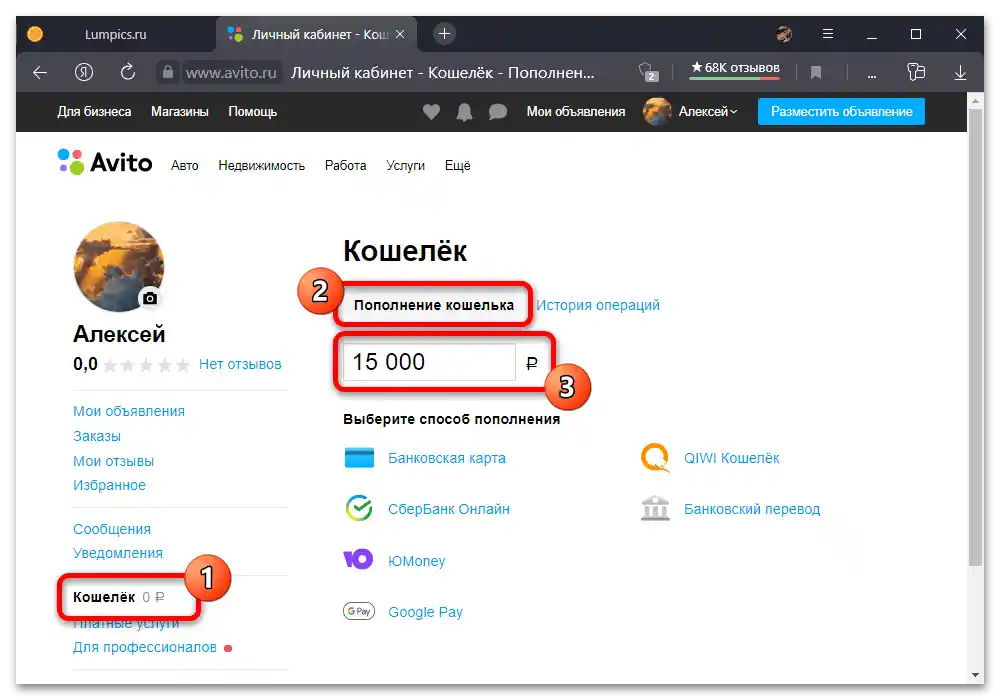The image size is (1000, 700).
Task: Open the Yandex home icon
Action: pyautogui.click(x=84, y=73)
